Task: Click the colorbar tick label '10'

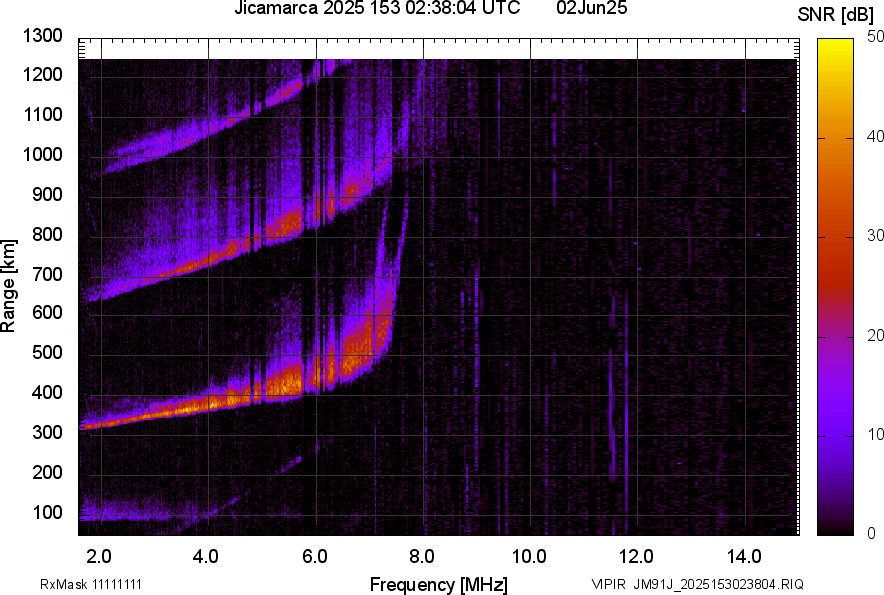Action: (875, 434)
